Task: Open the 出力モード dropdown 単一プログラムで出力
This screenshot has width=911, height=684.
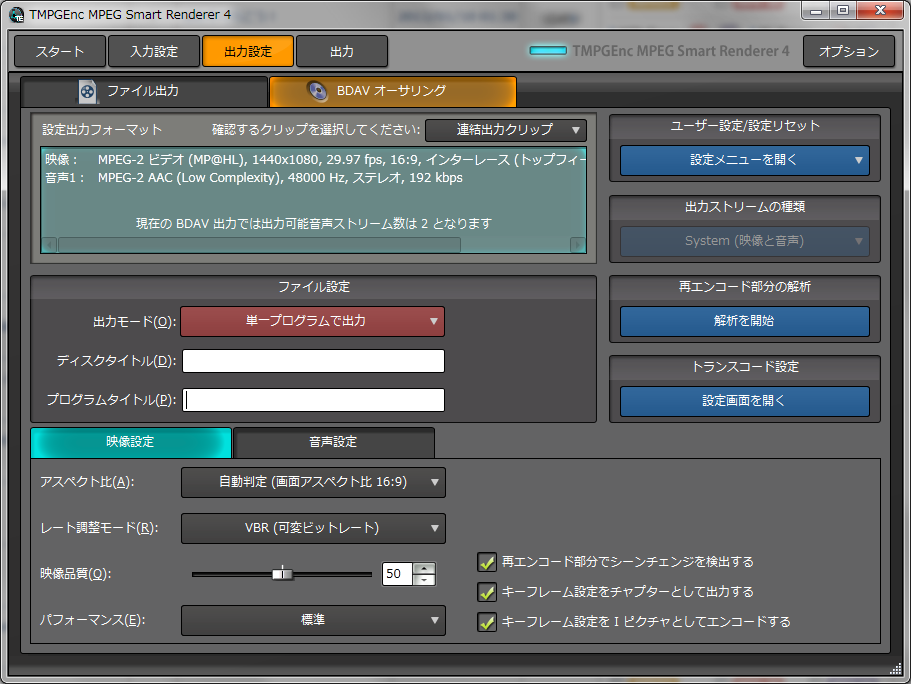Action: (313, 321)
